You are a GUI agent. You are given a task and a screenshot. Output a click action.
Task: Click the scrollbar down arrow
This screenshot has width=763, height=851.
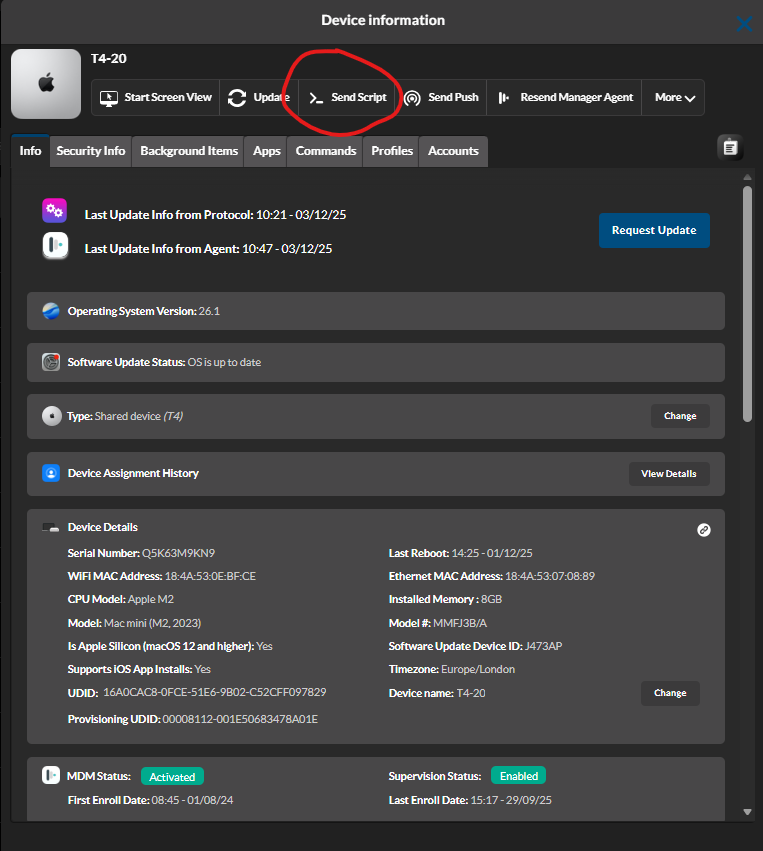747,812
